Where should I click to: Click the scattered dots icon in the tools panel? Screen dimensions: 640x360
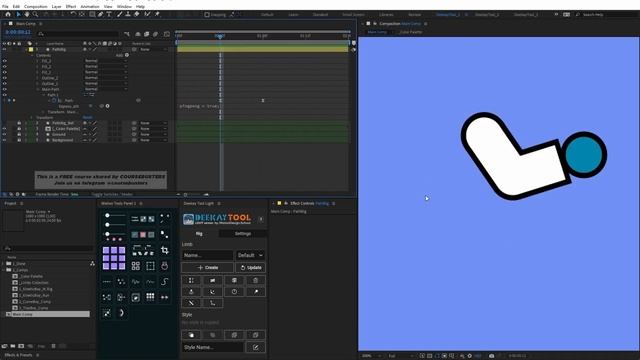[x=121, y=282]
